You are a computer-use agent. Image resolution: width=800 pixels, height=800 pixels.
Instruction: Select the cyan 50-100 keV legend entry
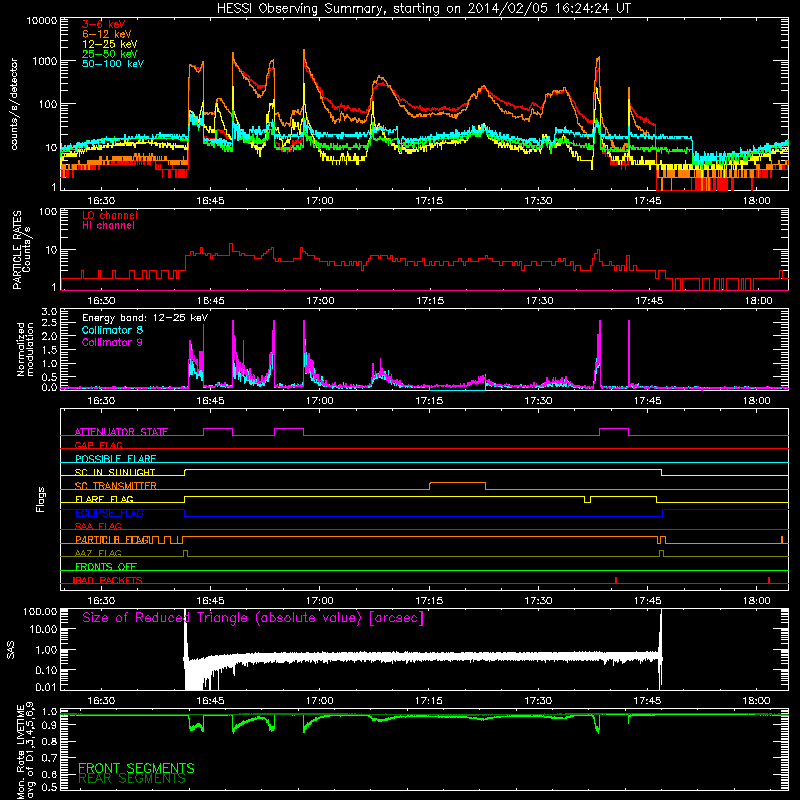[113, 64]
